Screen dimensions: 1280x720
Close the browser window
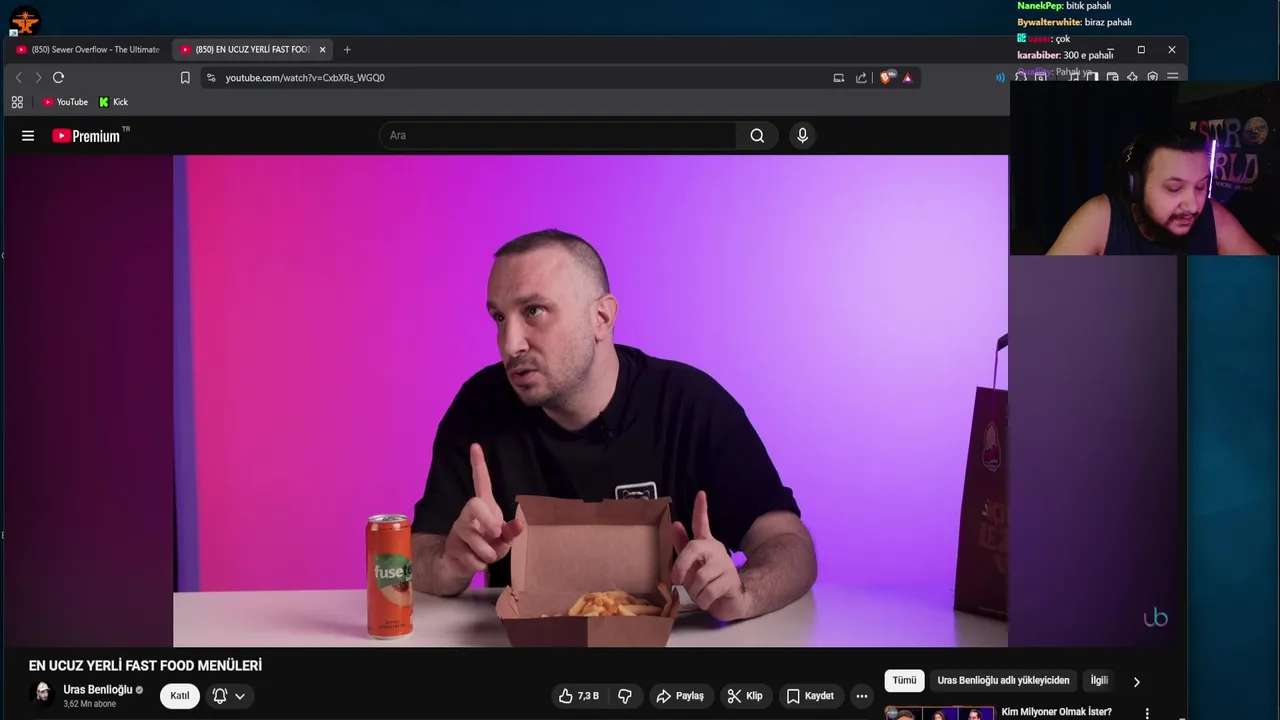(x=1172, y=50)
